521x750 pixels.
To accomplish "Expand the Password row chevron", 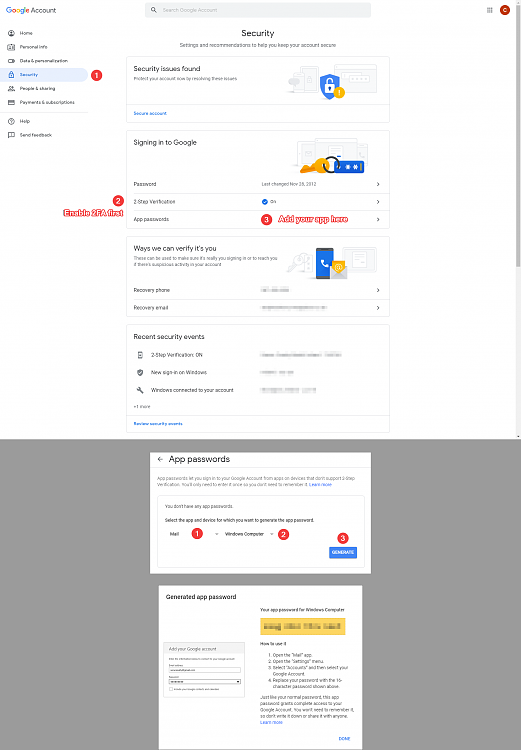I will click(x=378, y=184).
